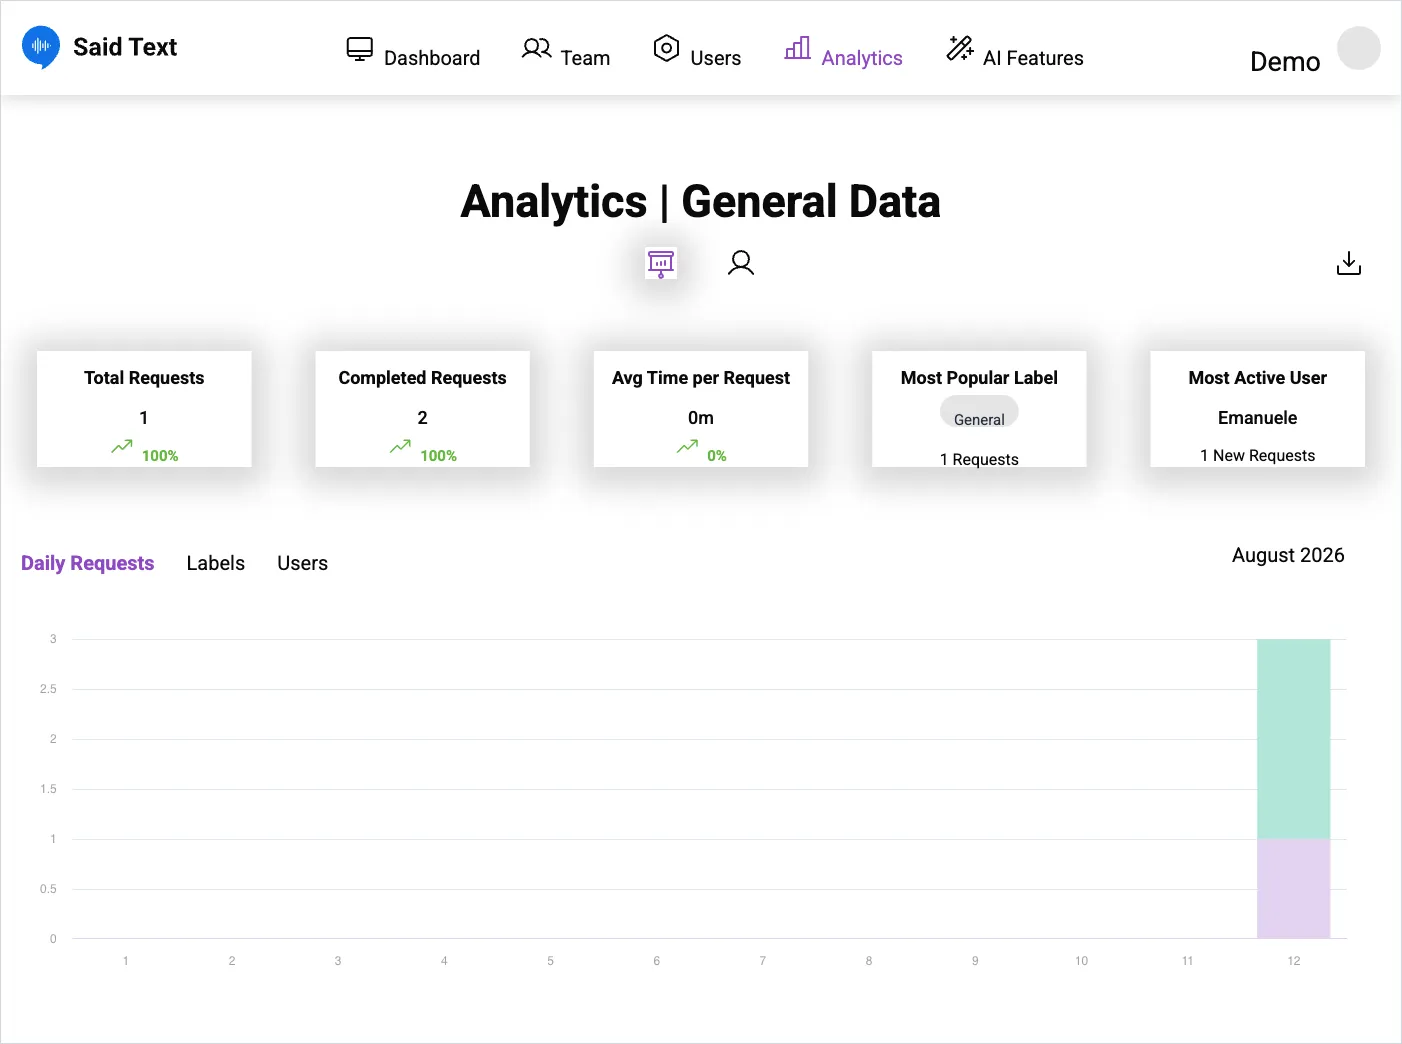Click the 100% under Completed Requests
Image resolution: width=1402 pixels, height=1044 pixels.
tap(438, 455)
